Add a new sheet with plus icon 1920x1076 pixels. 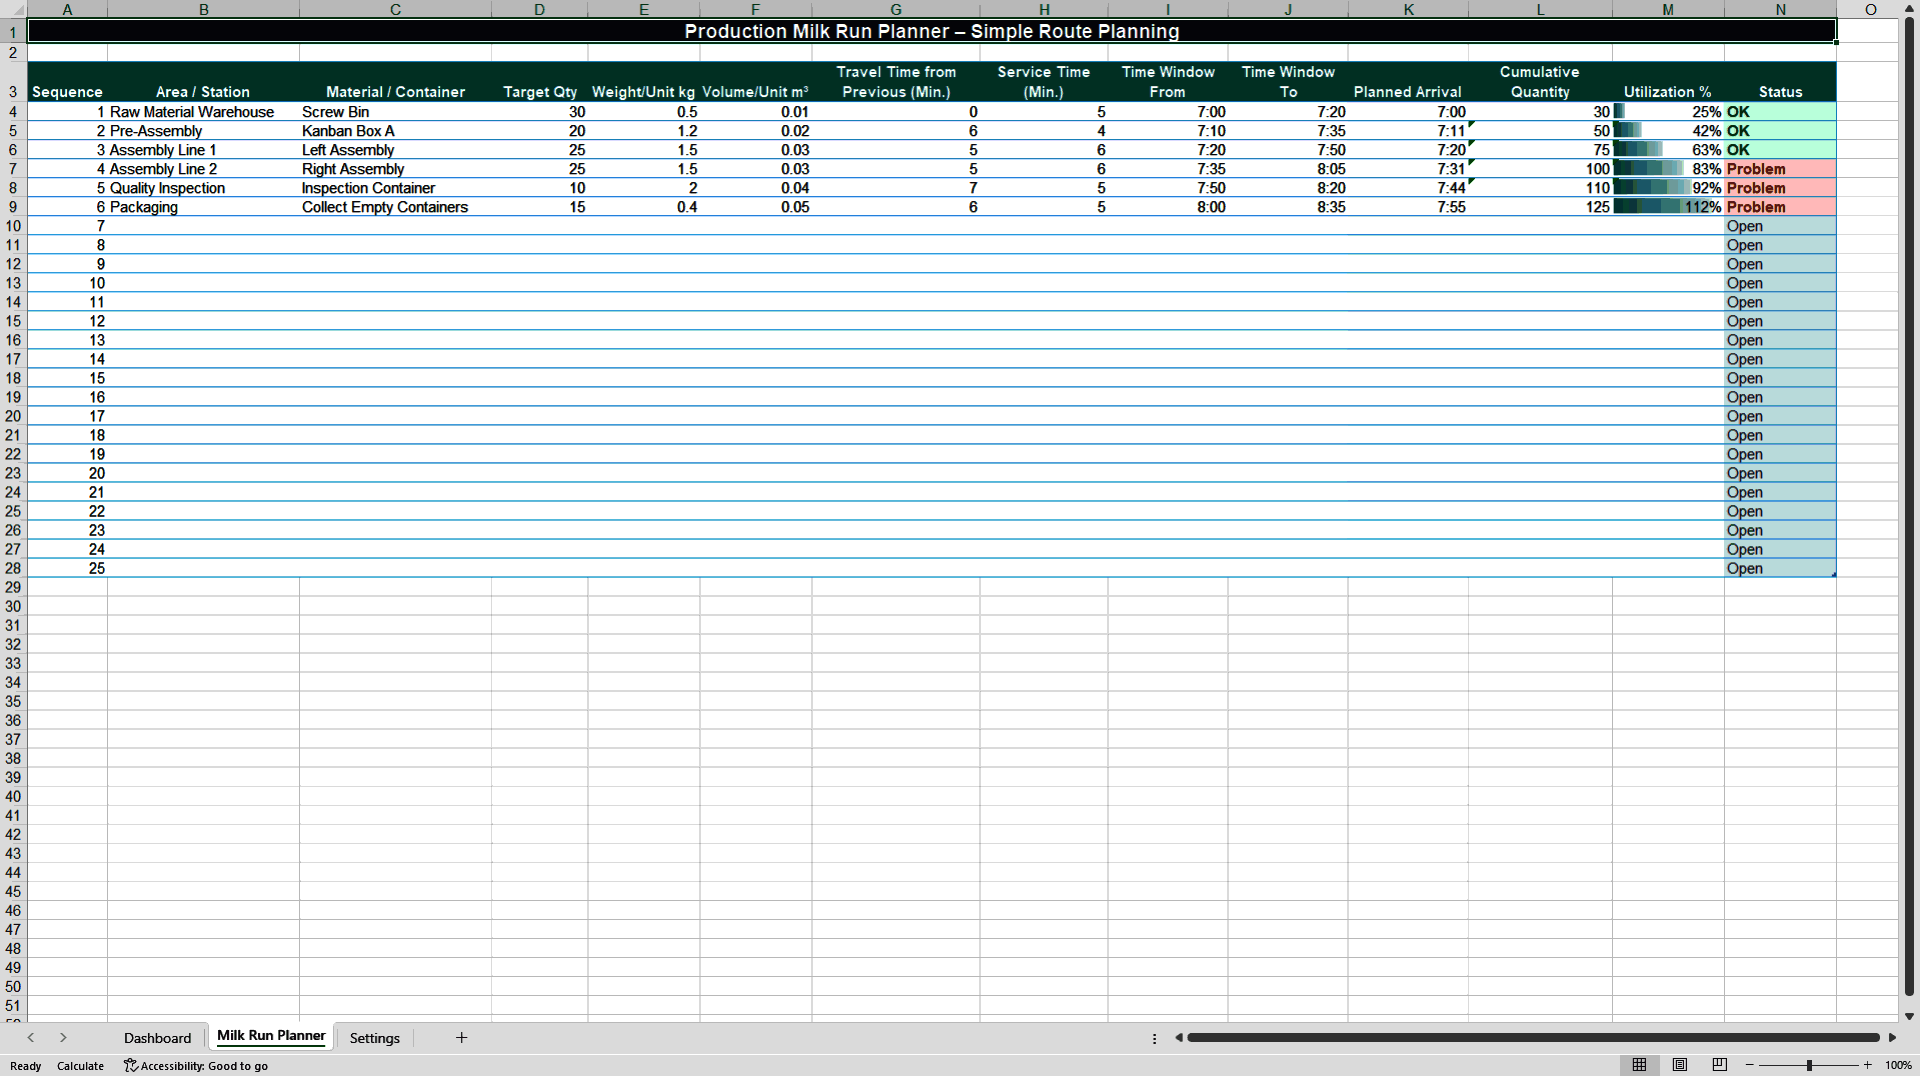[x=461, y=1037]
